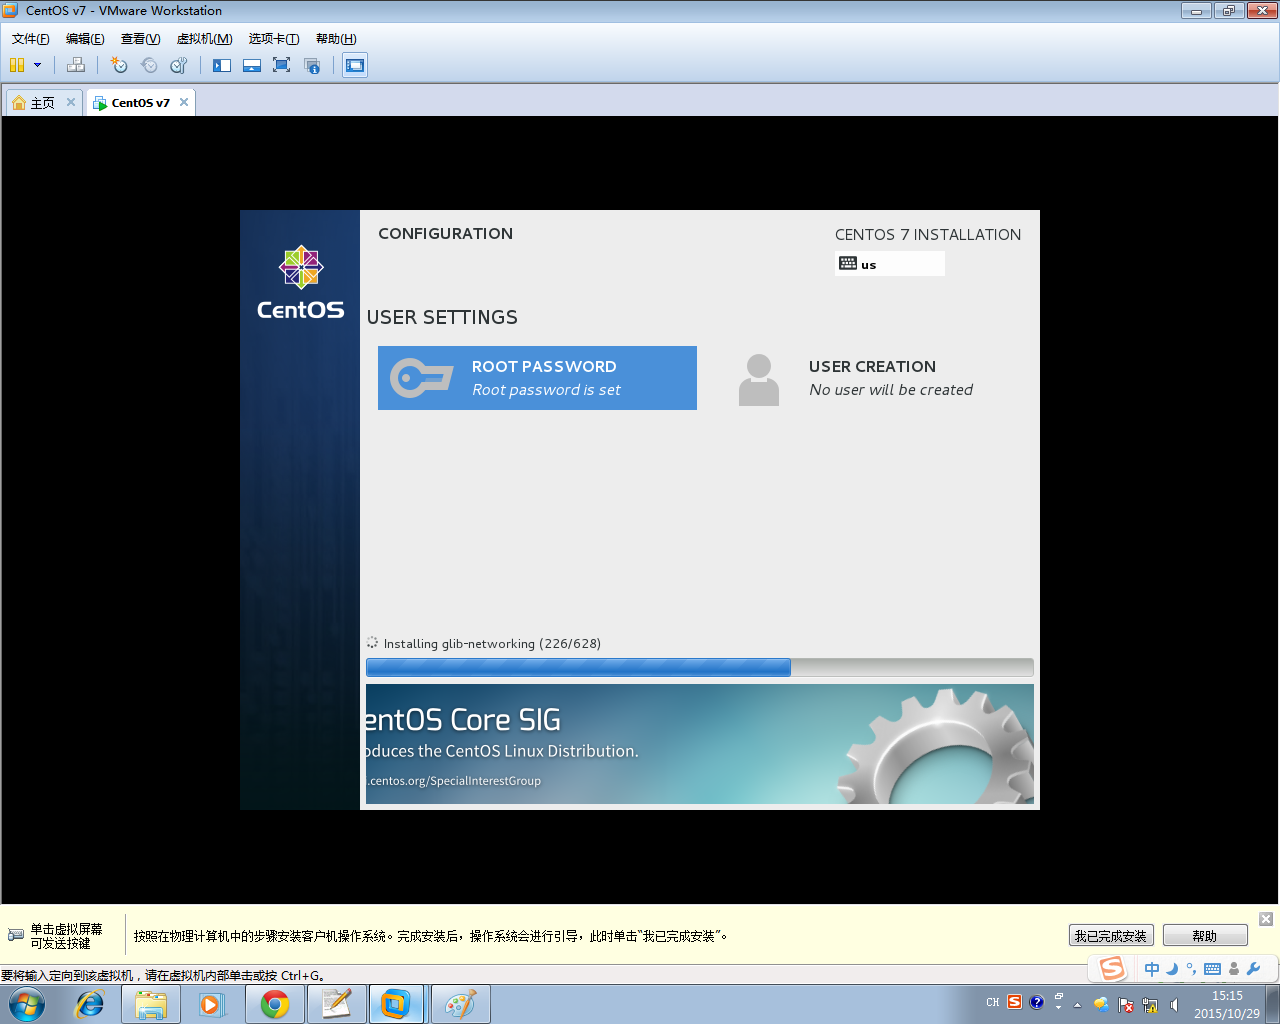Screen dimensions: 1280x1024
Task: Open the IME soft keyboard icon
Action: click(x=1212, y=968)
